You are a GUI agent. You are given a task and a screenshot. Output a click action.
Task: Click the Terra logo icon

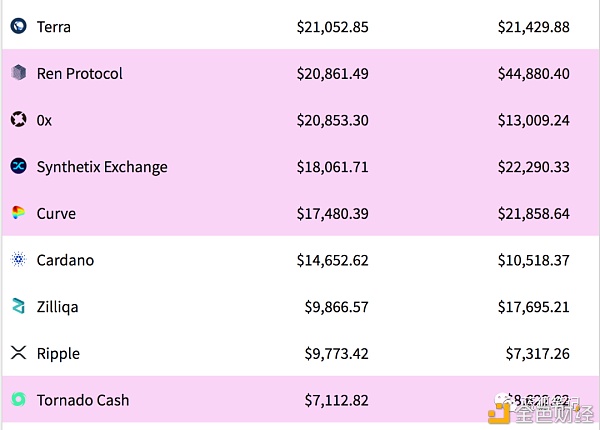pos(18,27)
